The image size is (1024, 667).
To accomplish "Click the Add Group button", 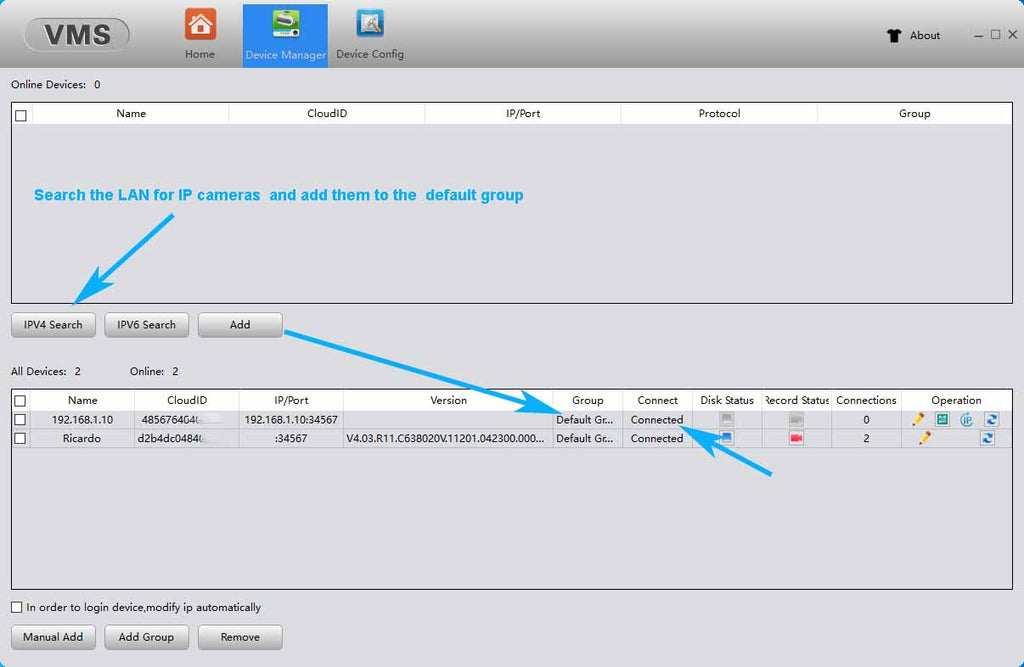I will [146, 637].
